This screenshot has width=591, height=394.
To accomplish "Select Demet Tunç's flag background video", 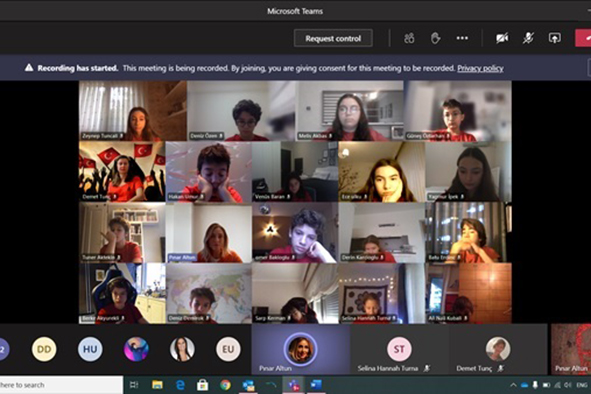I will click(x=122, y=172).
